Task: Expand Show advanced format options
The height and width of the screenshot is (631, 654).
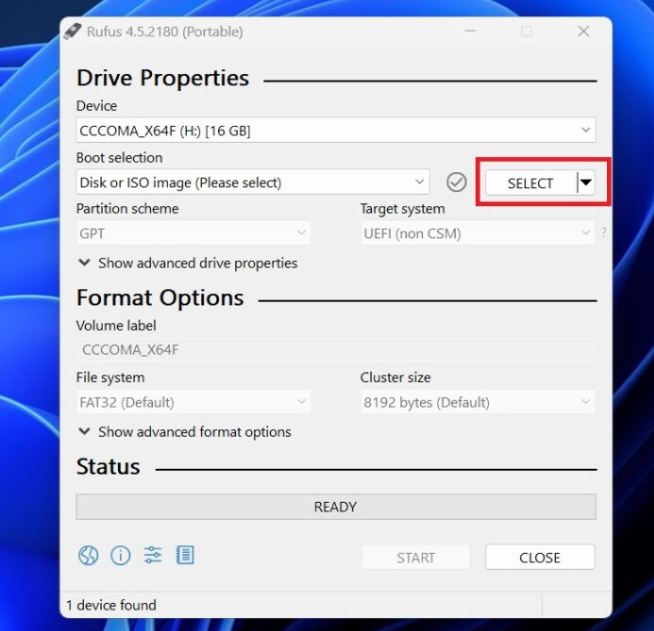Action: [x=185, y=432]
